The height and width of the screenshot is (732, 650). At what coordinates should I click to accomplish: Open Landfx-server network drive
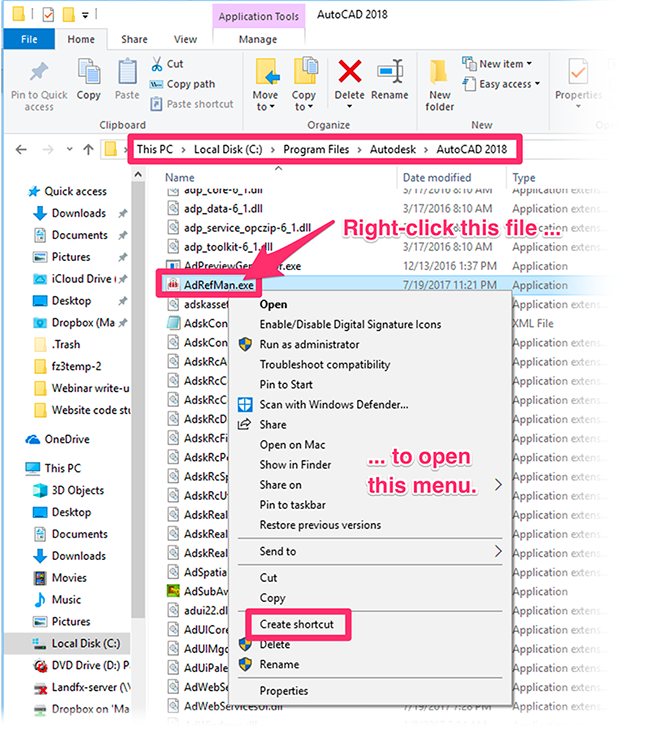[90, 687]
